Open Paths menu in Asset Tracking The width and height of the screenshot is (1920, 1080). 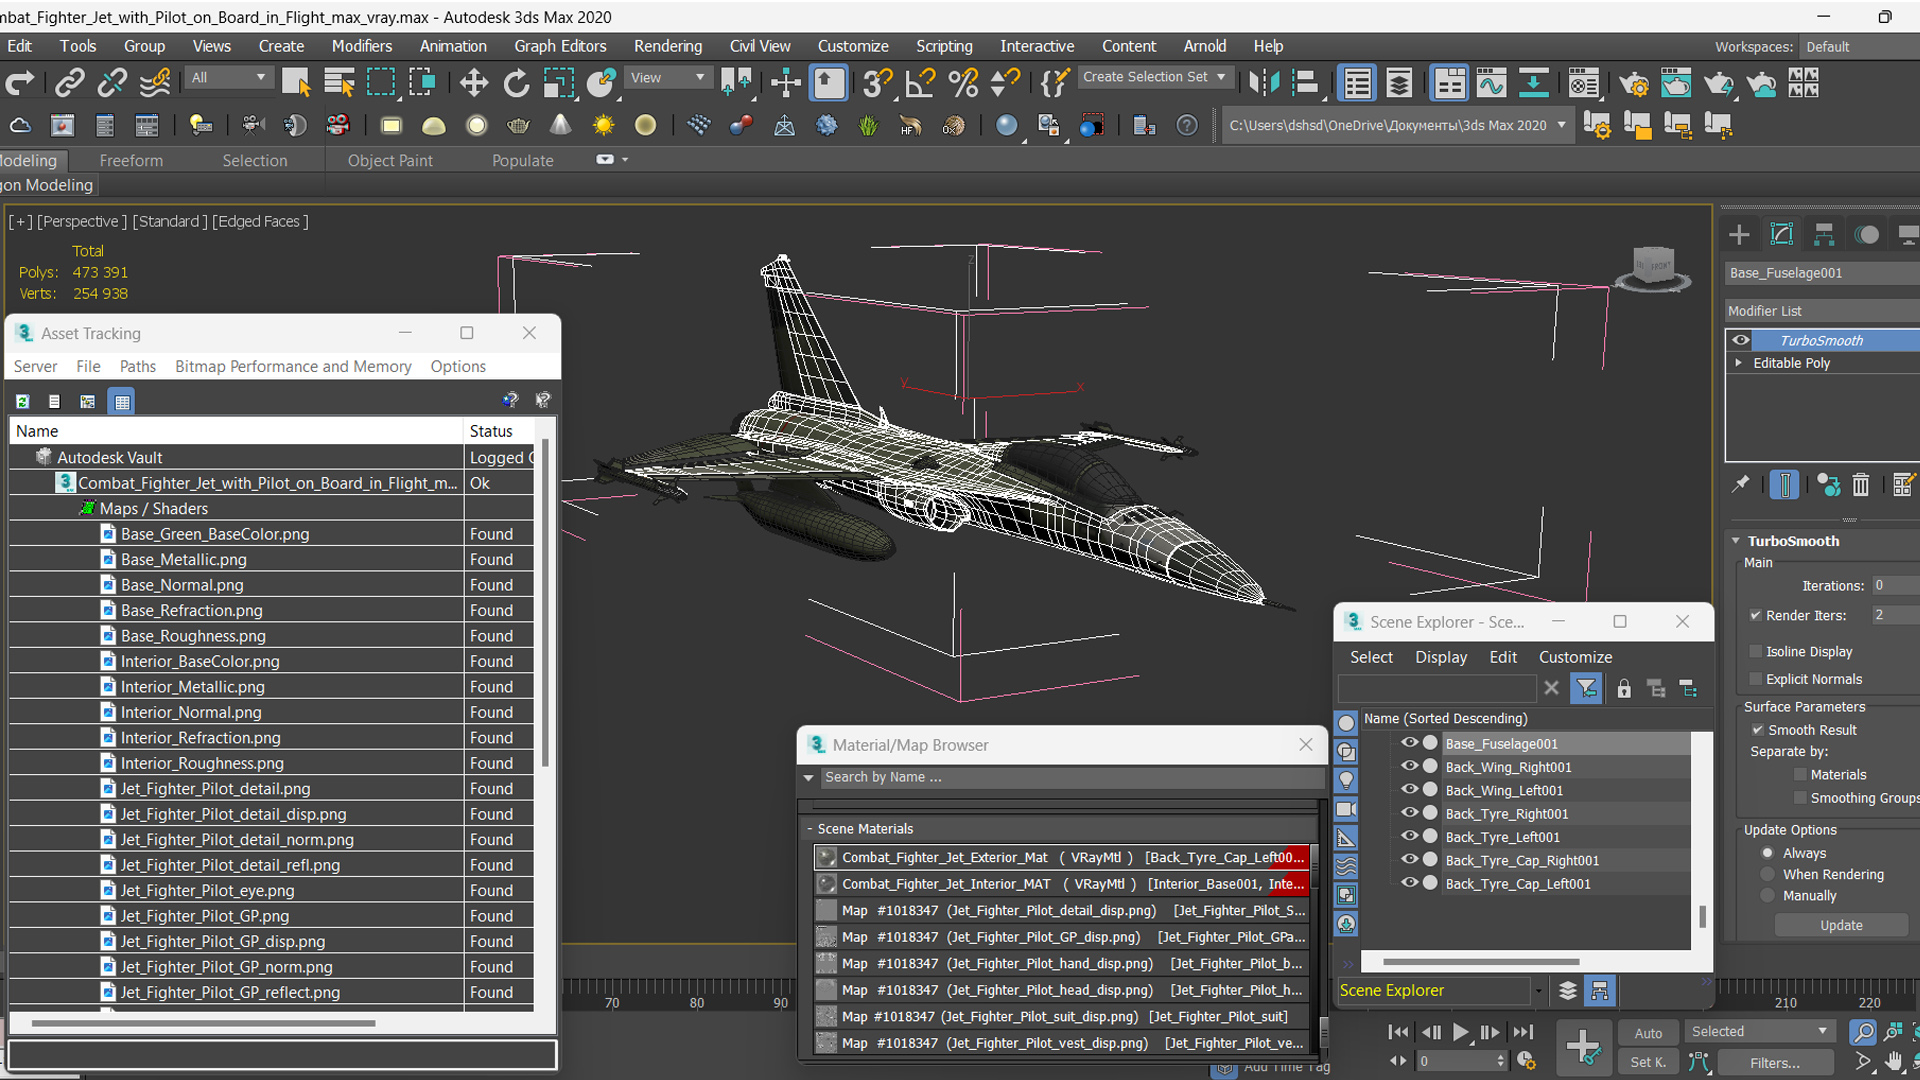point(138,367)
